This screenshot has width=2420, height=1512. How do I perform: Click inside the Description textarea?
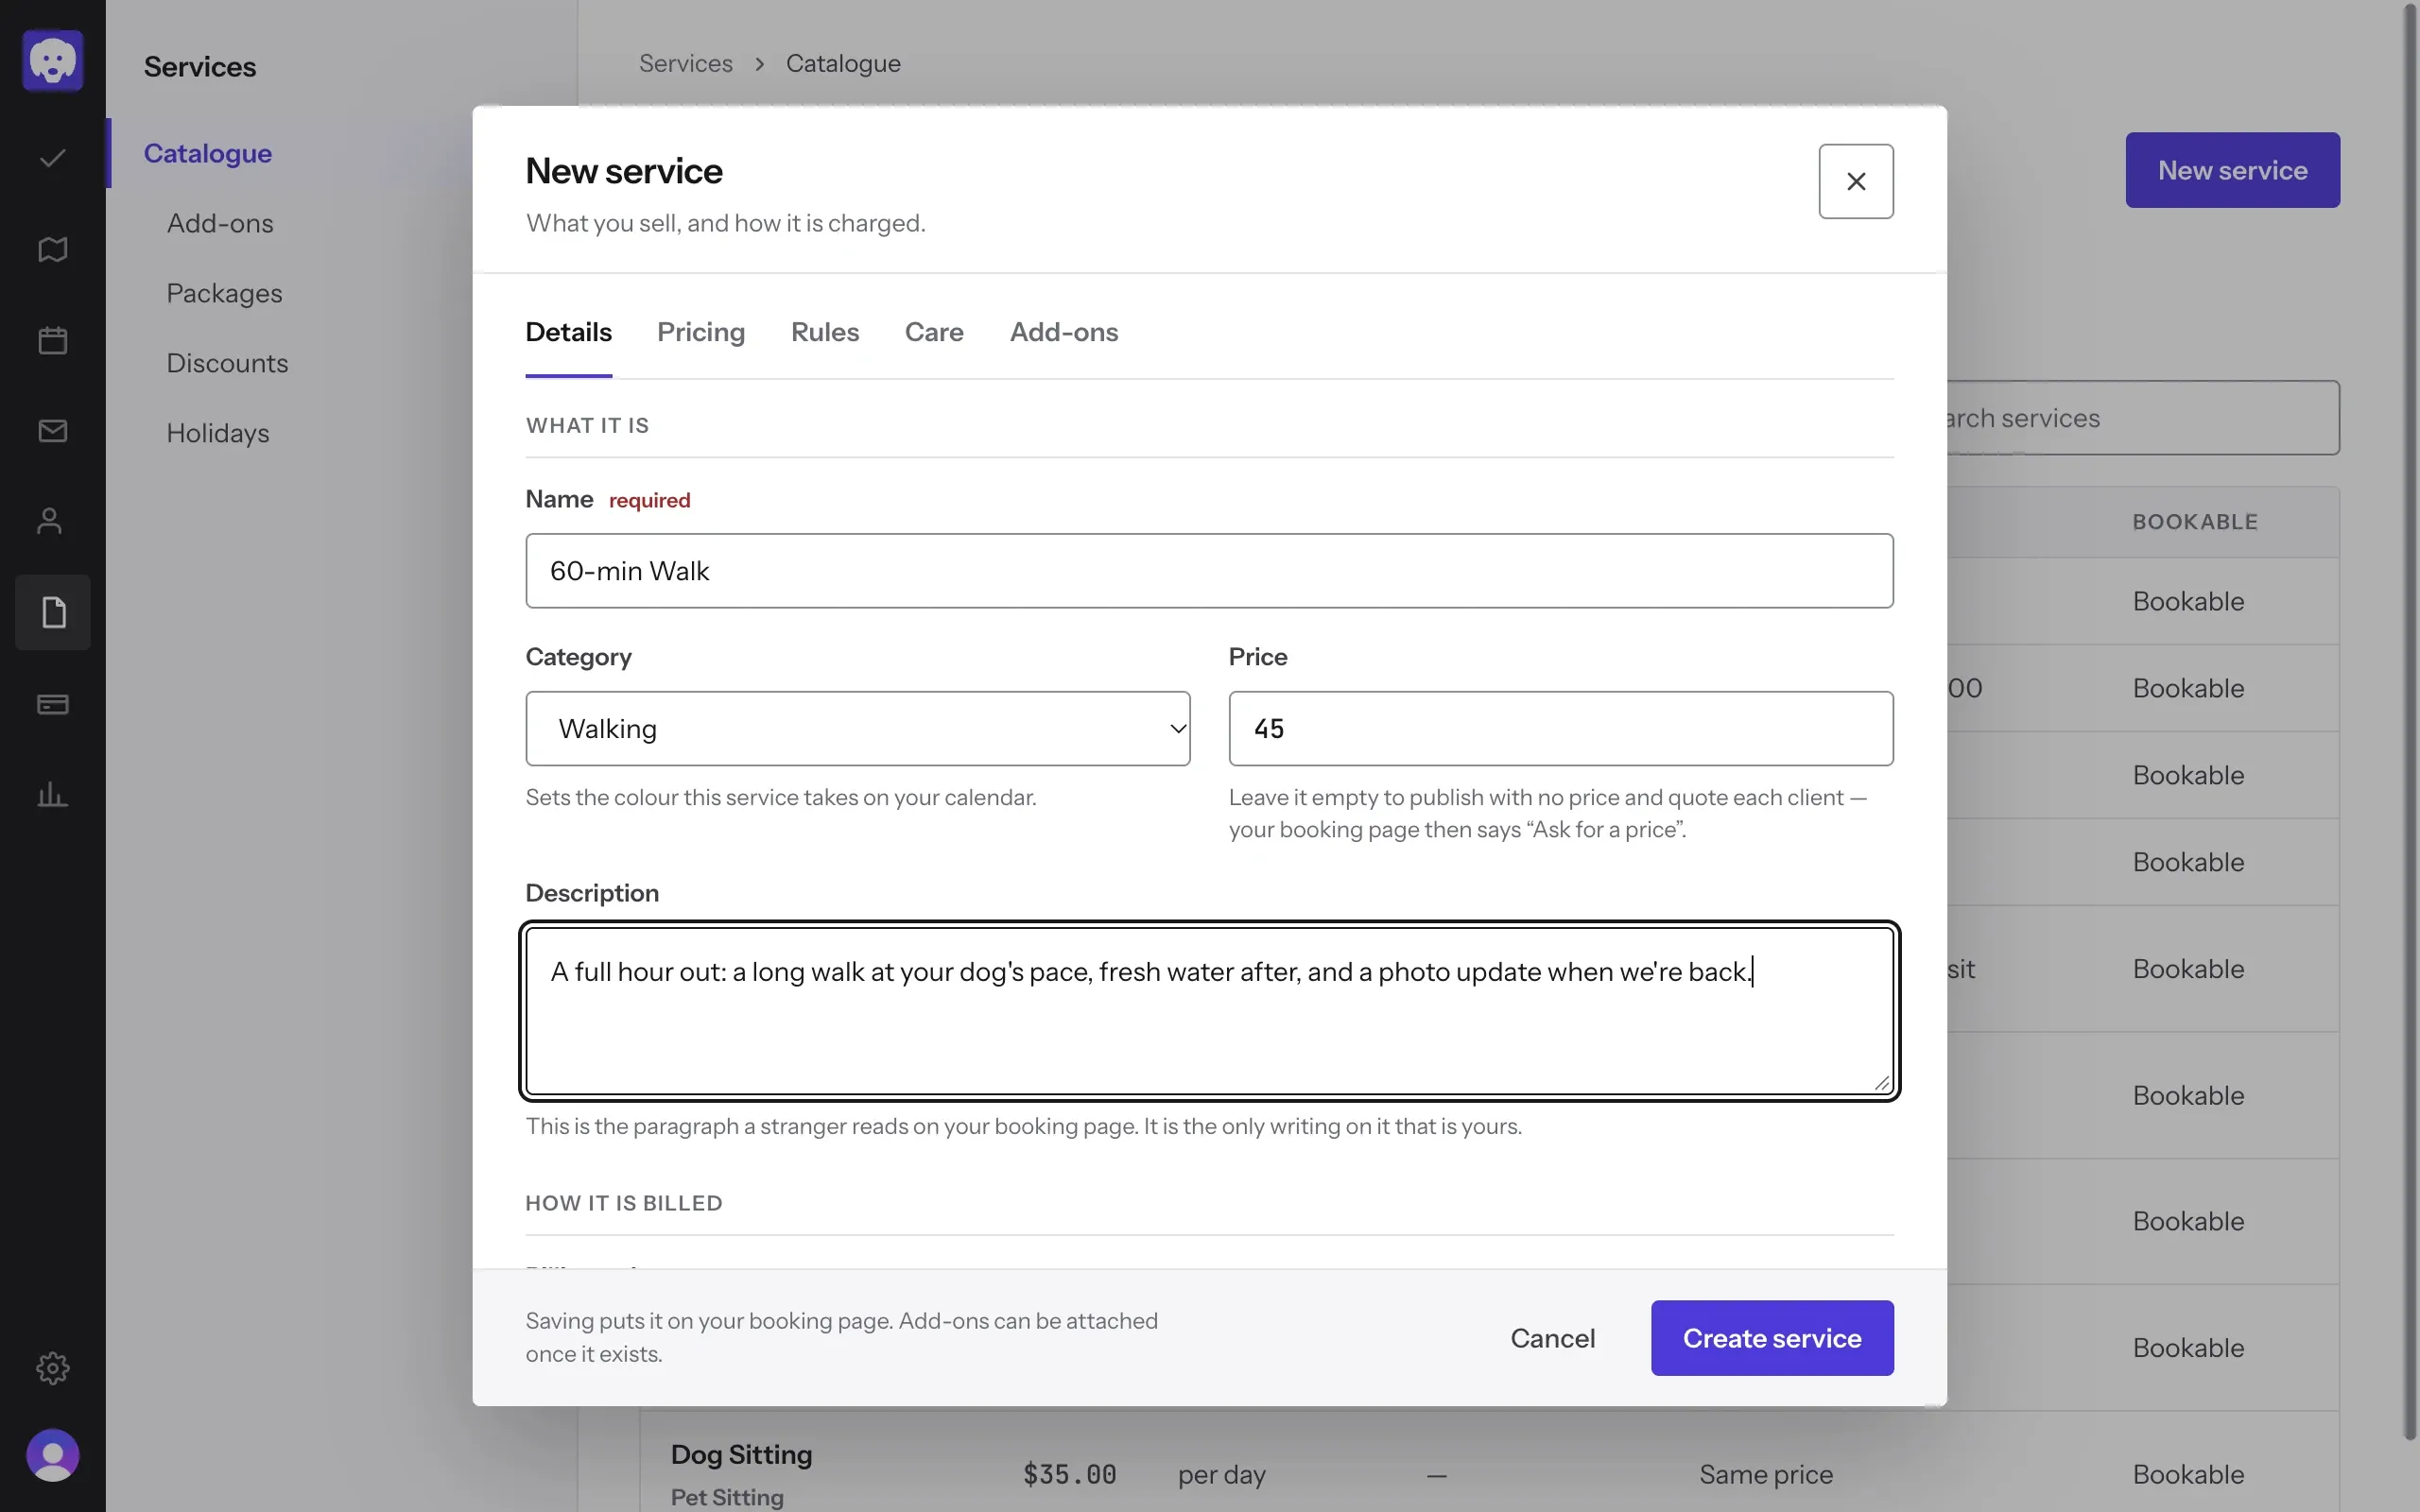tap(1209, 1011)
